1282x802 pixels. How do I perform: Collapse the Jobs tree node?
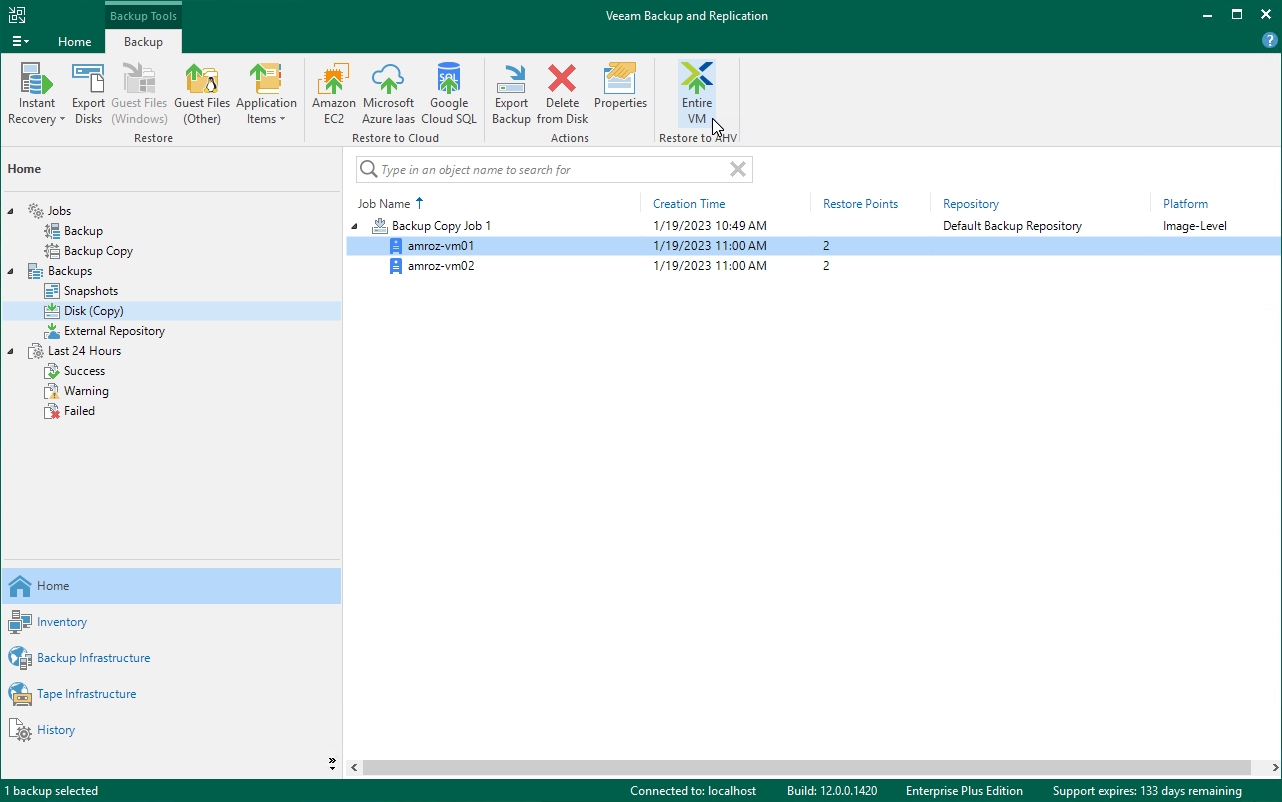(x=11, y=211)
